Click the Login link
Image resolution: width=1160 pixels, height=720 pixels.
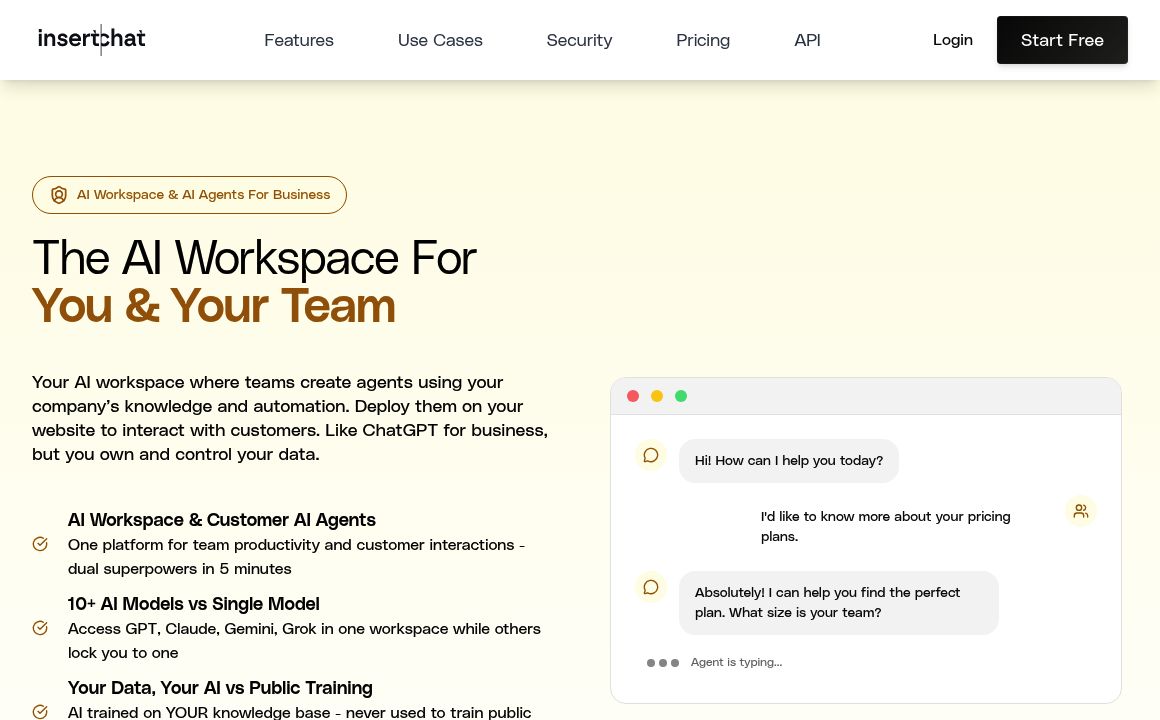pos(952,40)
